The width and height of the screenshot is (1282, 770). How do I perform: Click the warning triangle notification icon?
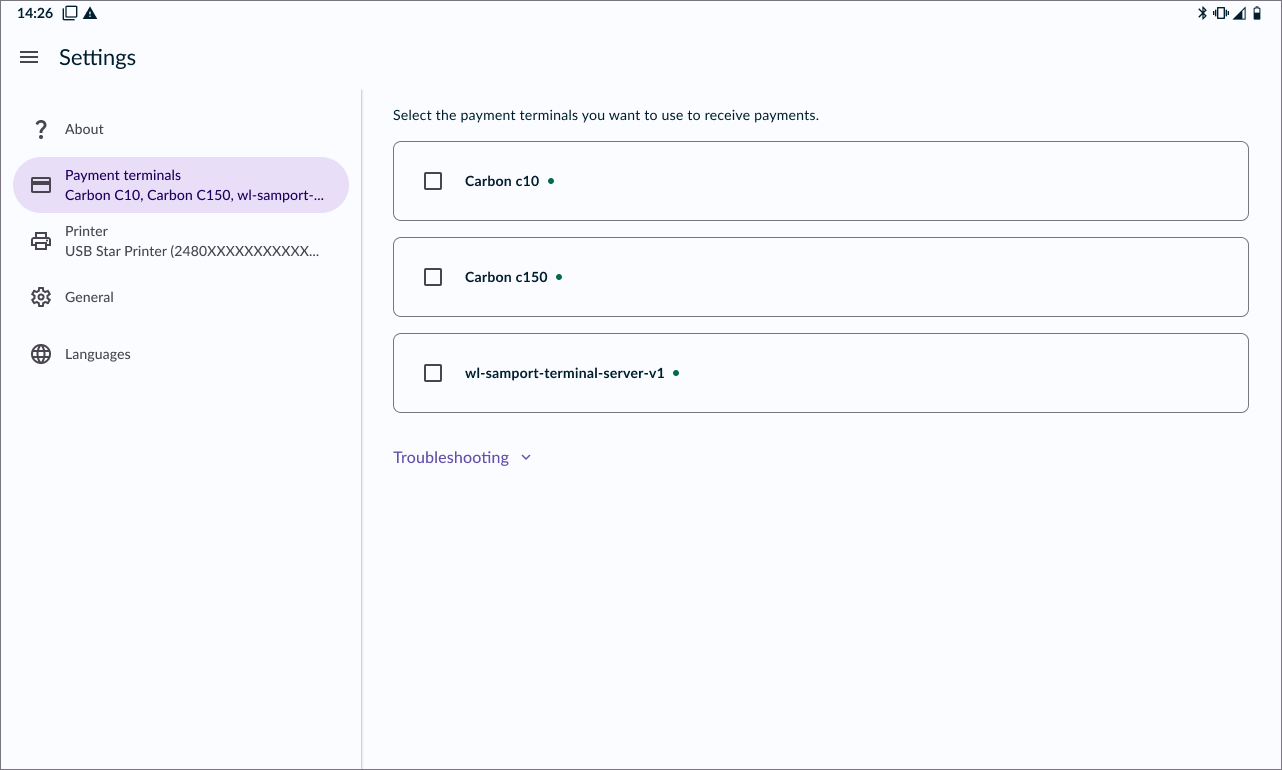(x=90, y=13)
